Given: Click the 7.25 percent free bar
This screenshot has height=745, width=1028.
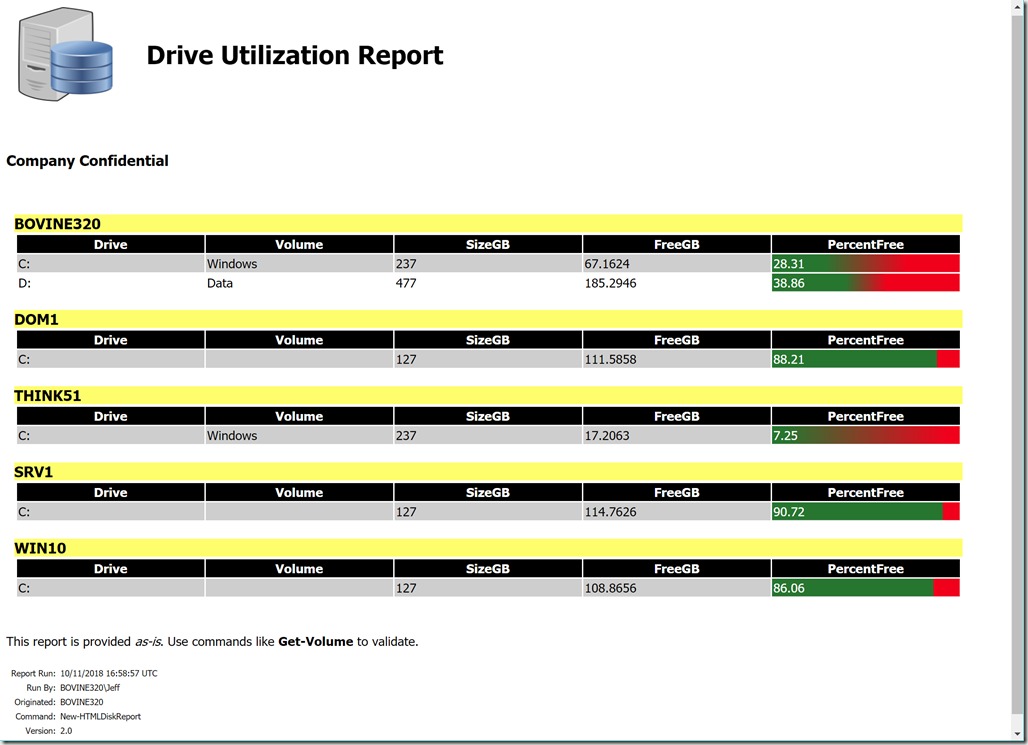Looking at the screenshot, I should point(865,435).
